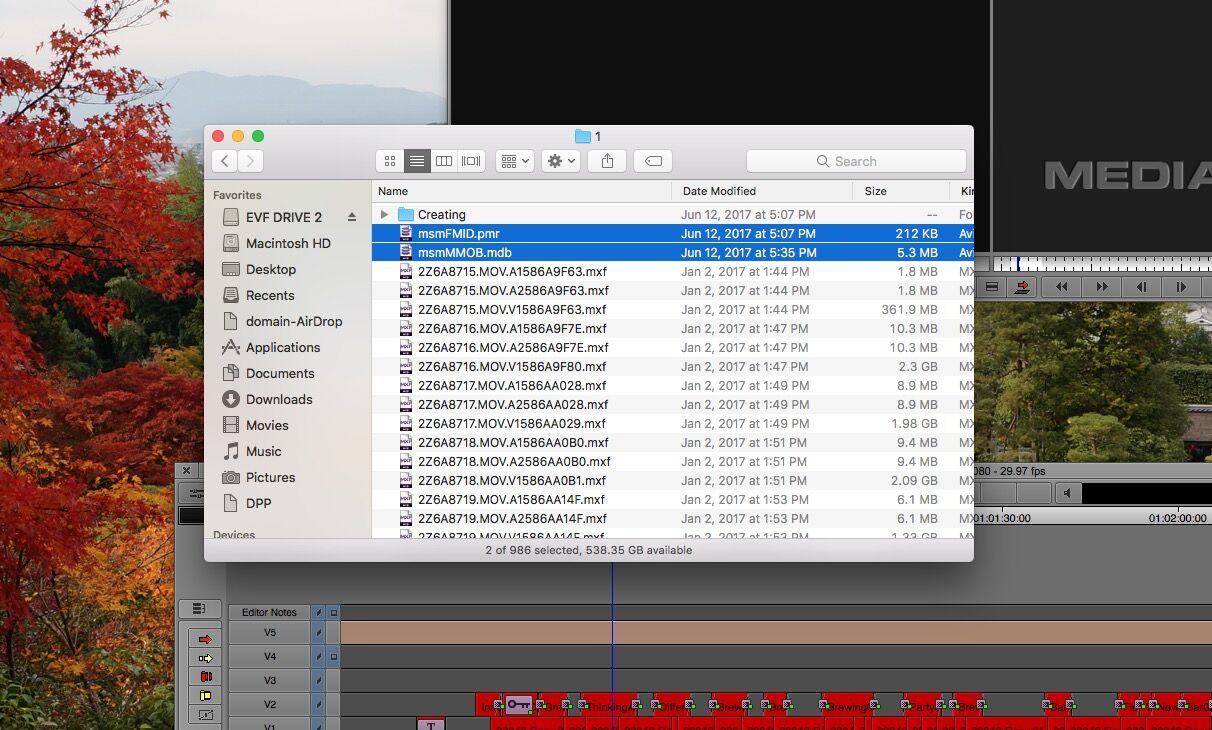Select the title T clip on V1
1212x730 pixels.
point(430,724)
